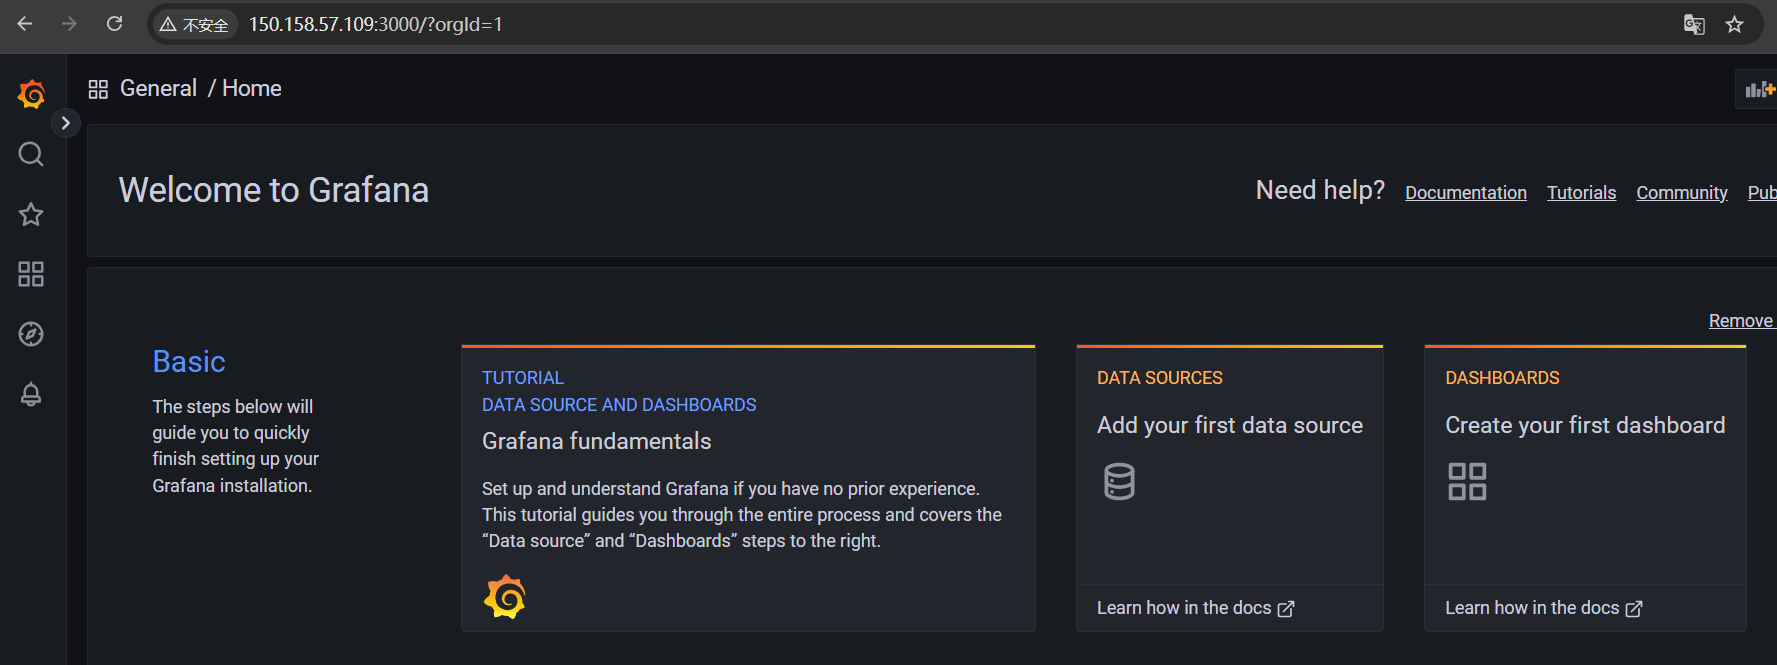Open Starred dashboards star icon in sidebar

tap(31, 214)
